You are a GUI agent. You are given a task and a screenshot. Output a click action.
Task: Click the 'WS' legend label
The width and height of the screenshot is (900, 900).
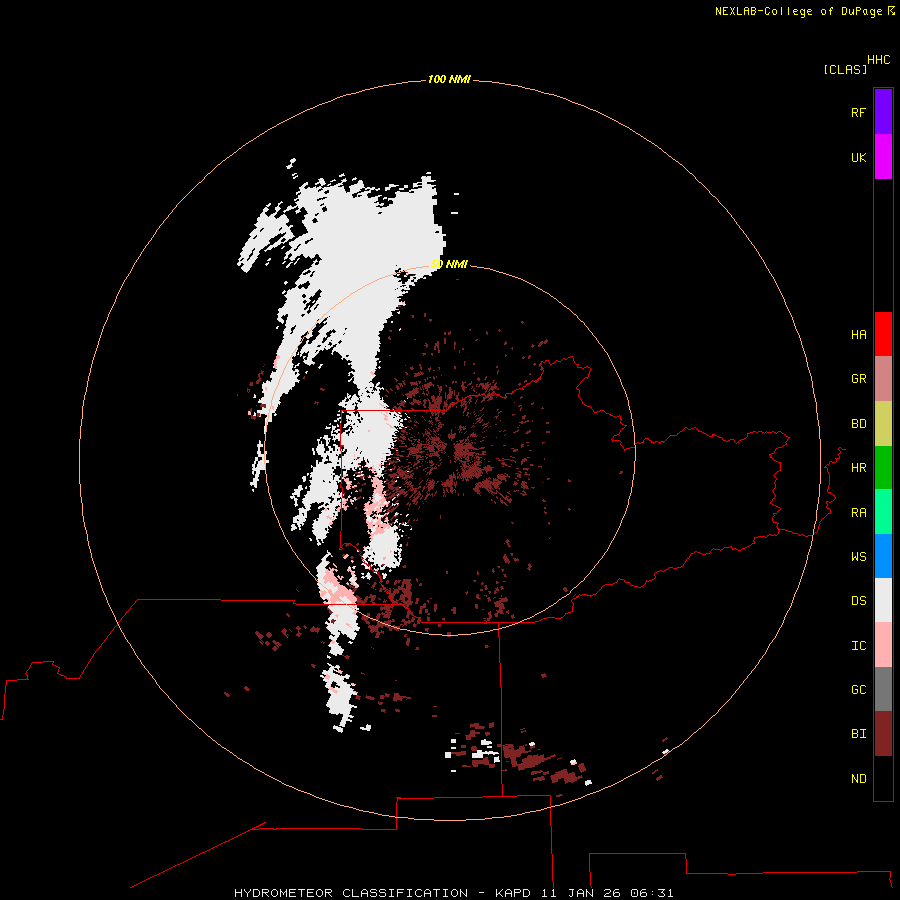858,557
